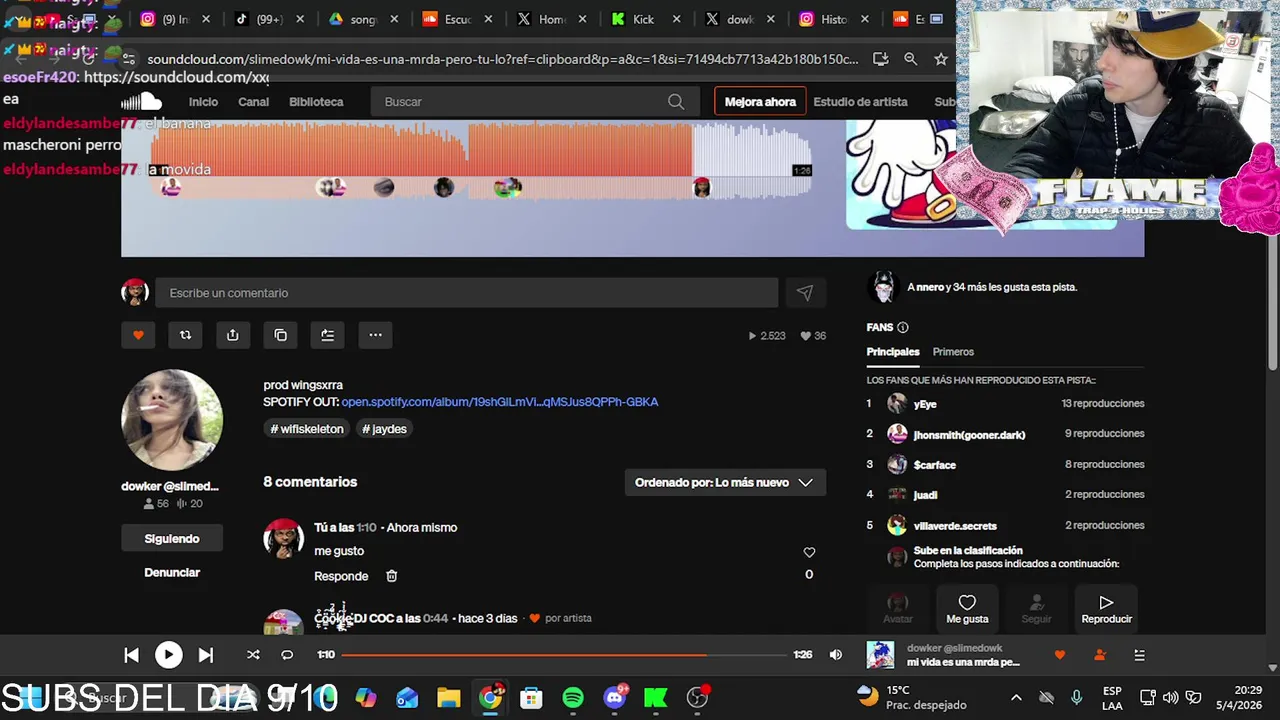Image resolution: width=1280 pixels, height=720 pixels.
Task: Reply via the Responde link
Action: coord(341,576)
